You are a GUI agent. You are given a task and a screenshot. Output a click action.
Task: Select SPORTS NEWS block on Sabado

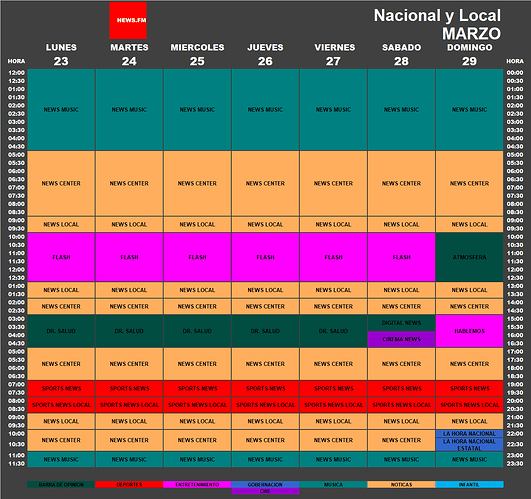(401, 388)
